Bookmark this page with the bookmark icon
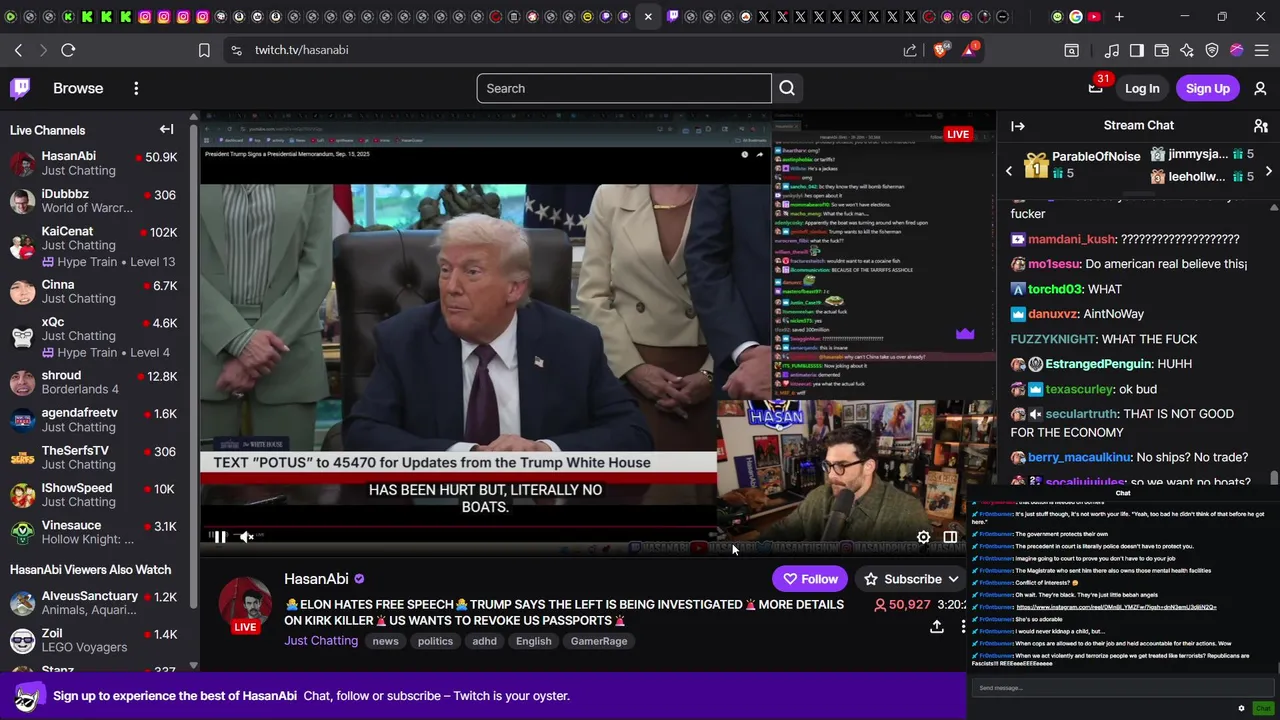 (x=204, y=50)
